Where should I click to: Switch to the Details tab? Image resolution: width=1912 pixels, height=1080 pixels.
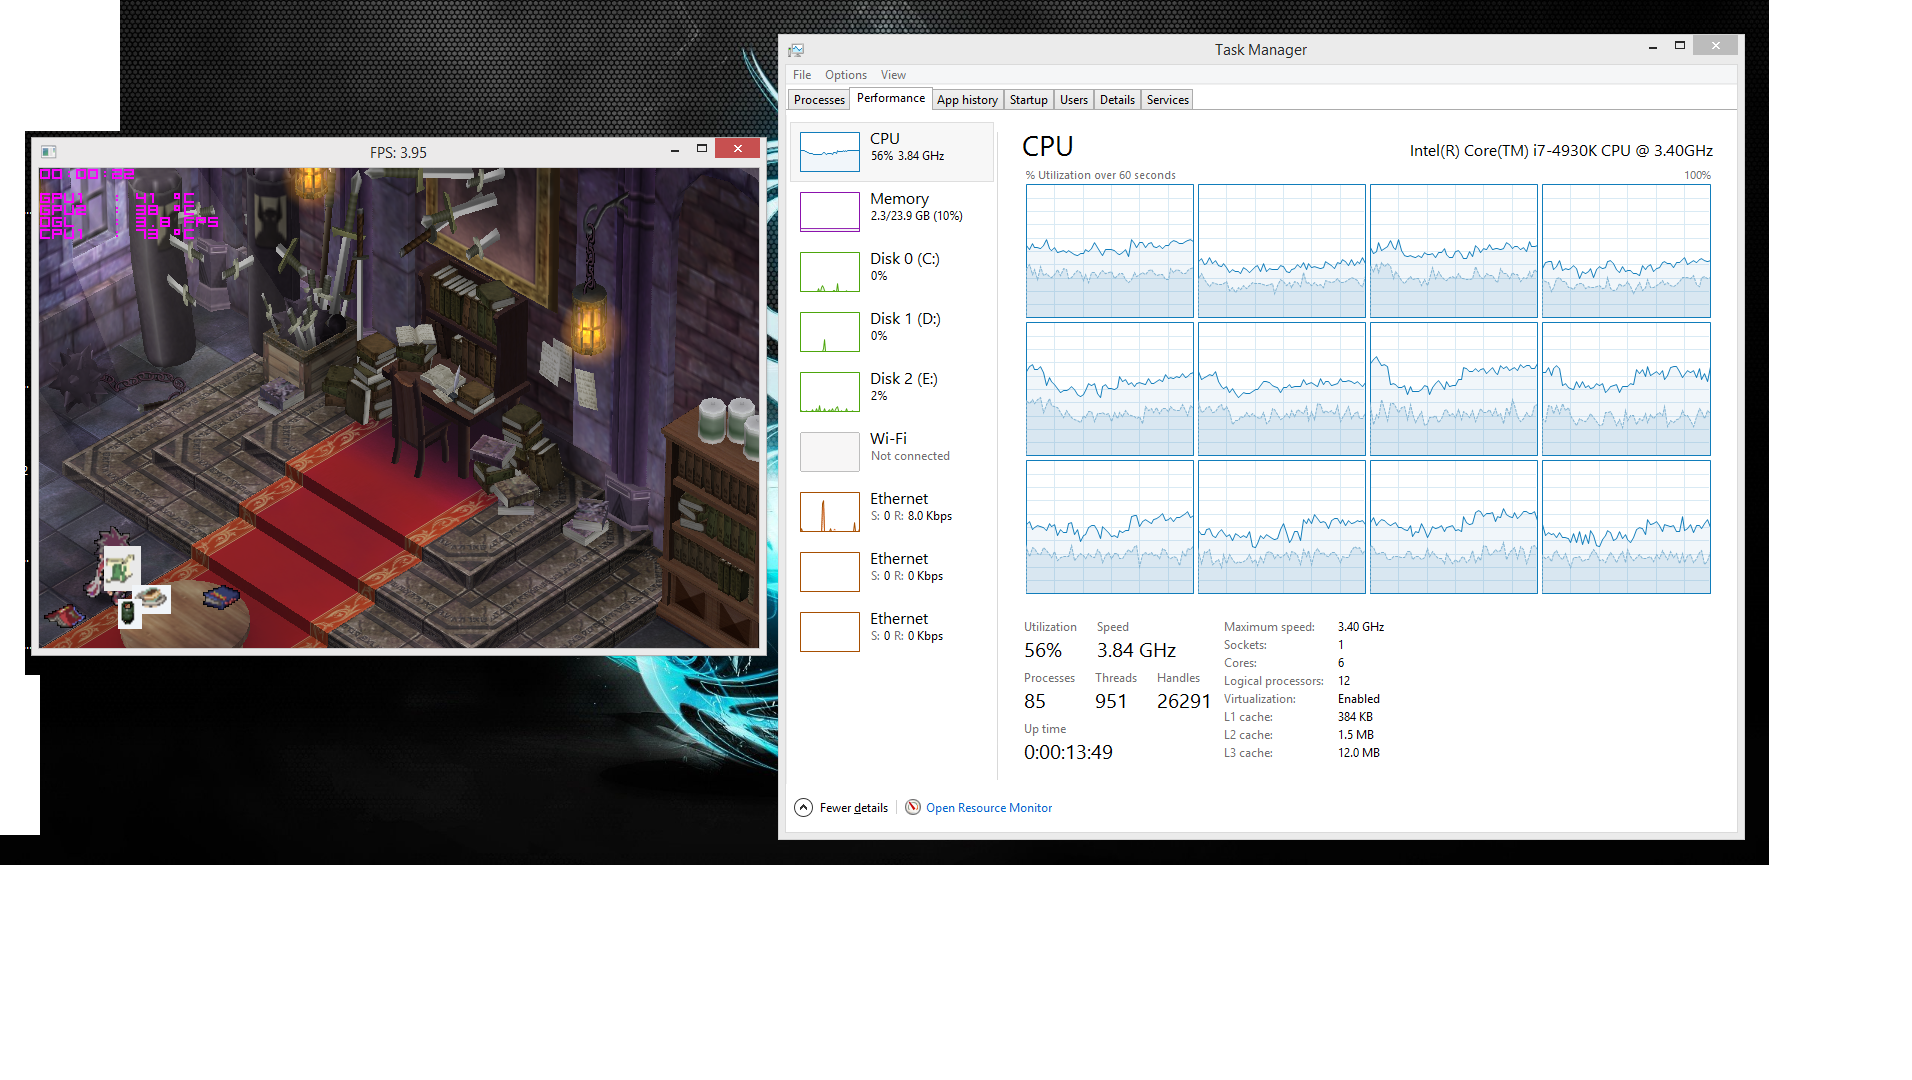coord(1117,100)
